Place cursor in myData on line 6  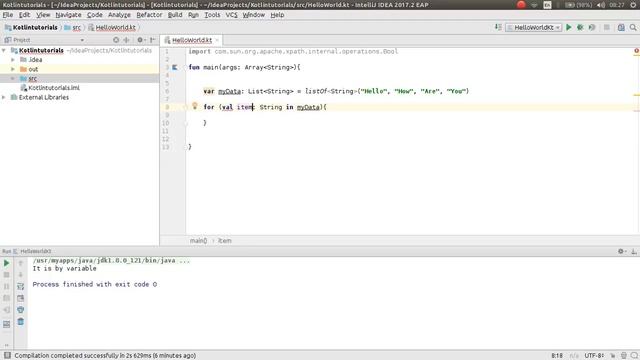pyautogui.click(x=229, y=91)
